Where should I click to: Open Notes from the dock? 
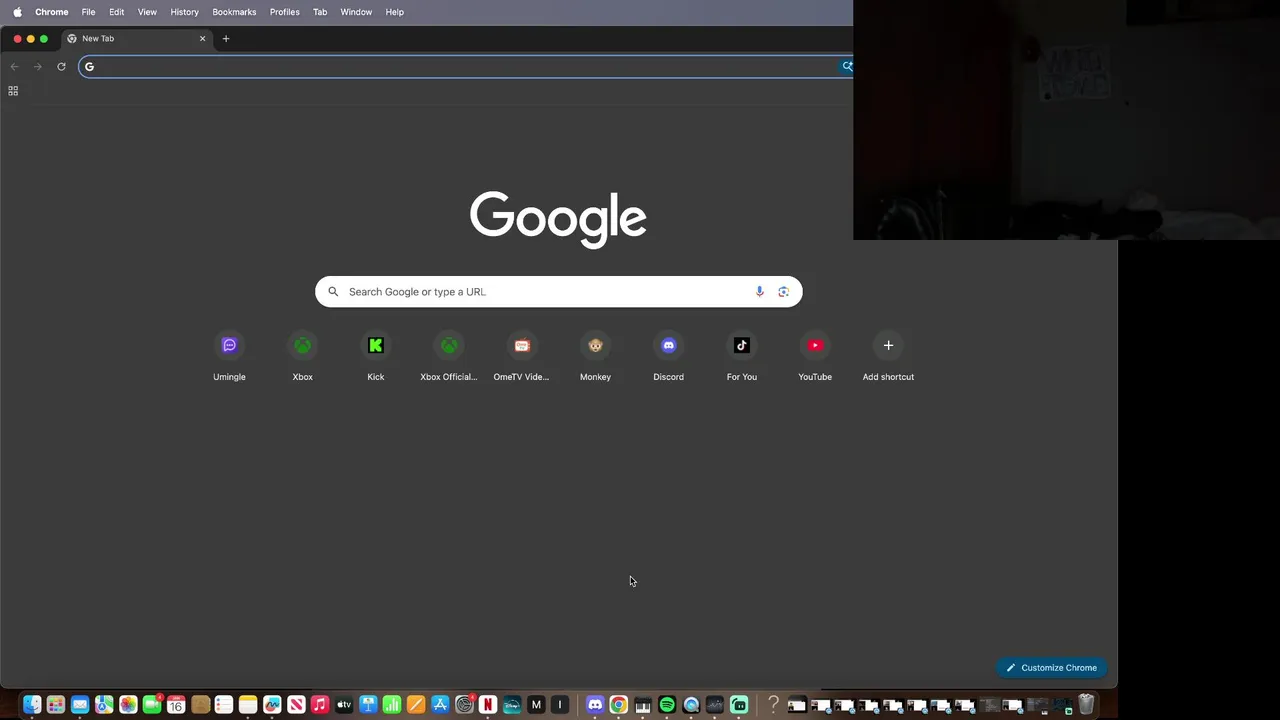click(x=248, y=705)
